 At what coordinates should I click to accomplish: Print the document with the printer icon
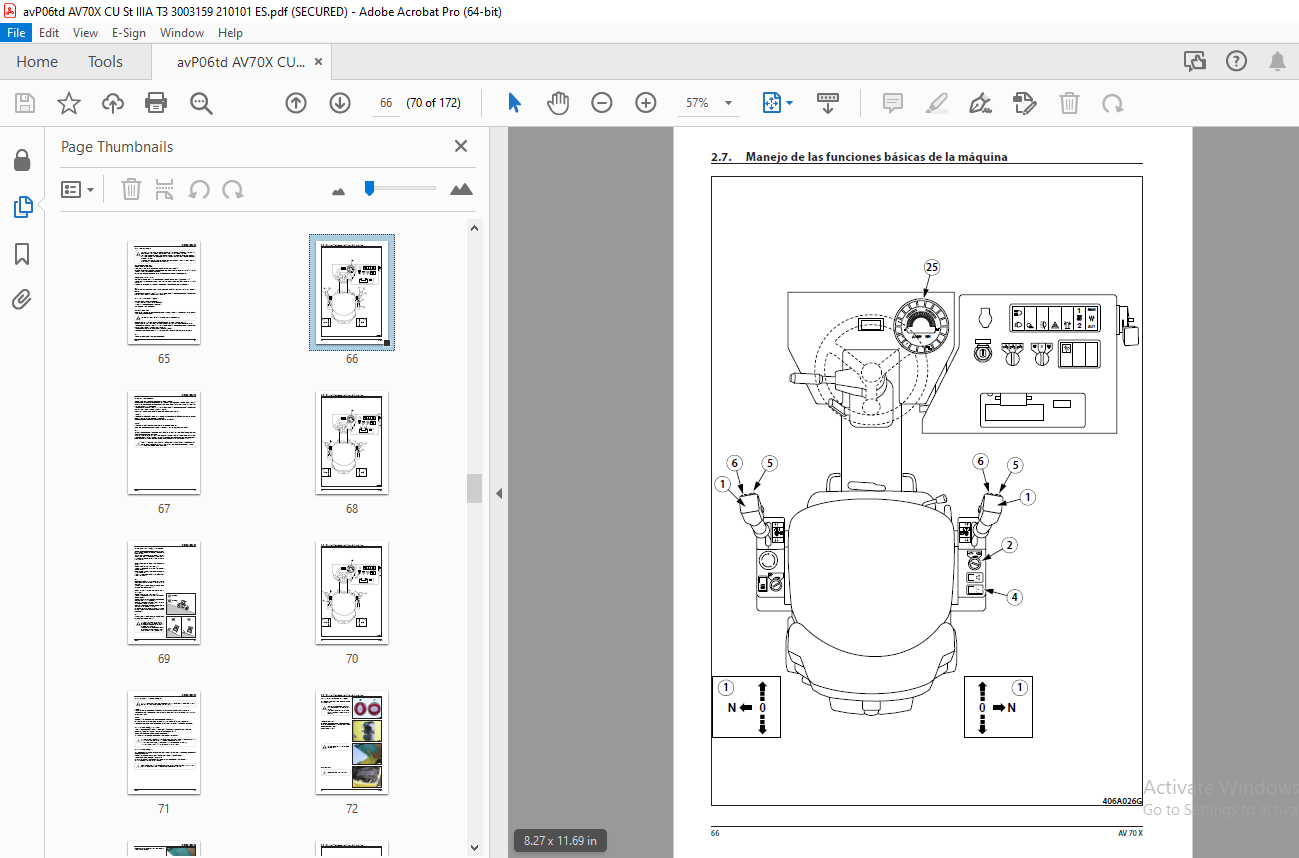[155, 103]
